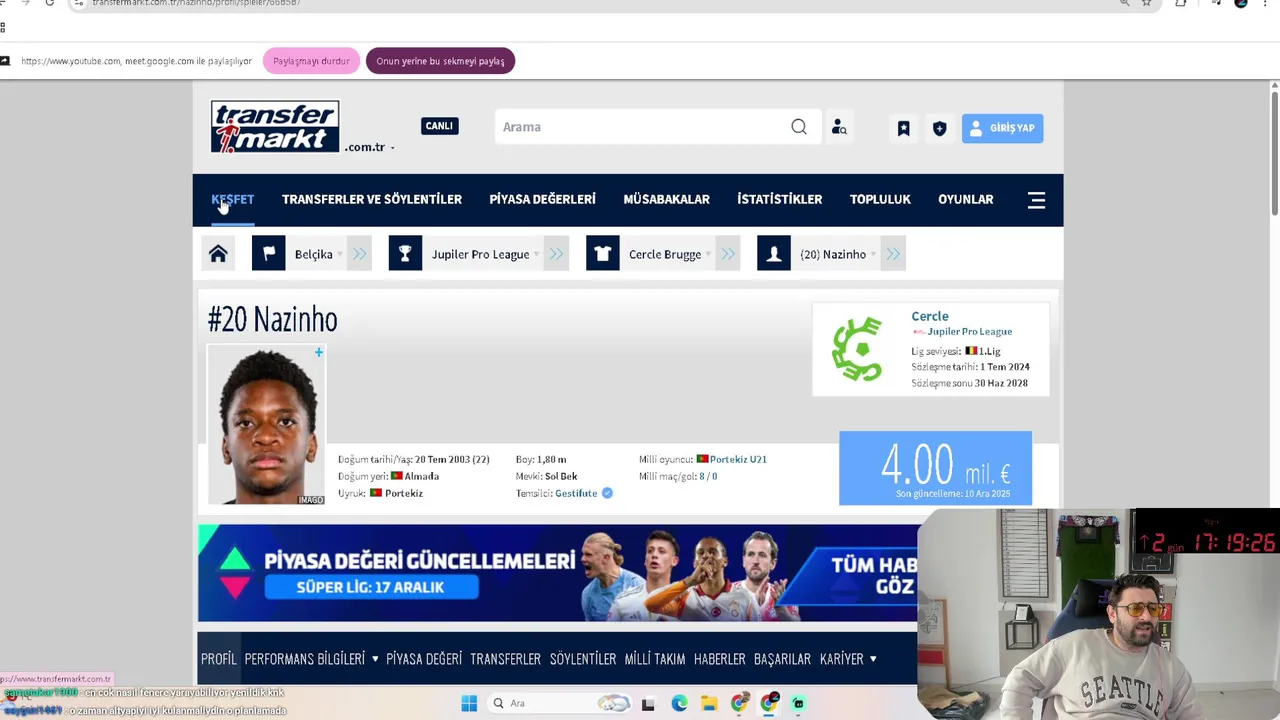Click the trophy icon beside Jupiler Pro League

[405, 254]
